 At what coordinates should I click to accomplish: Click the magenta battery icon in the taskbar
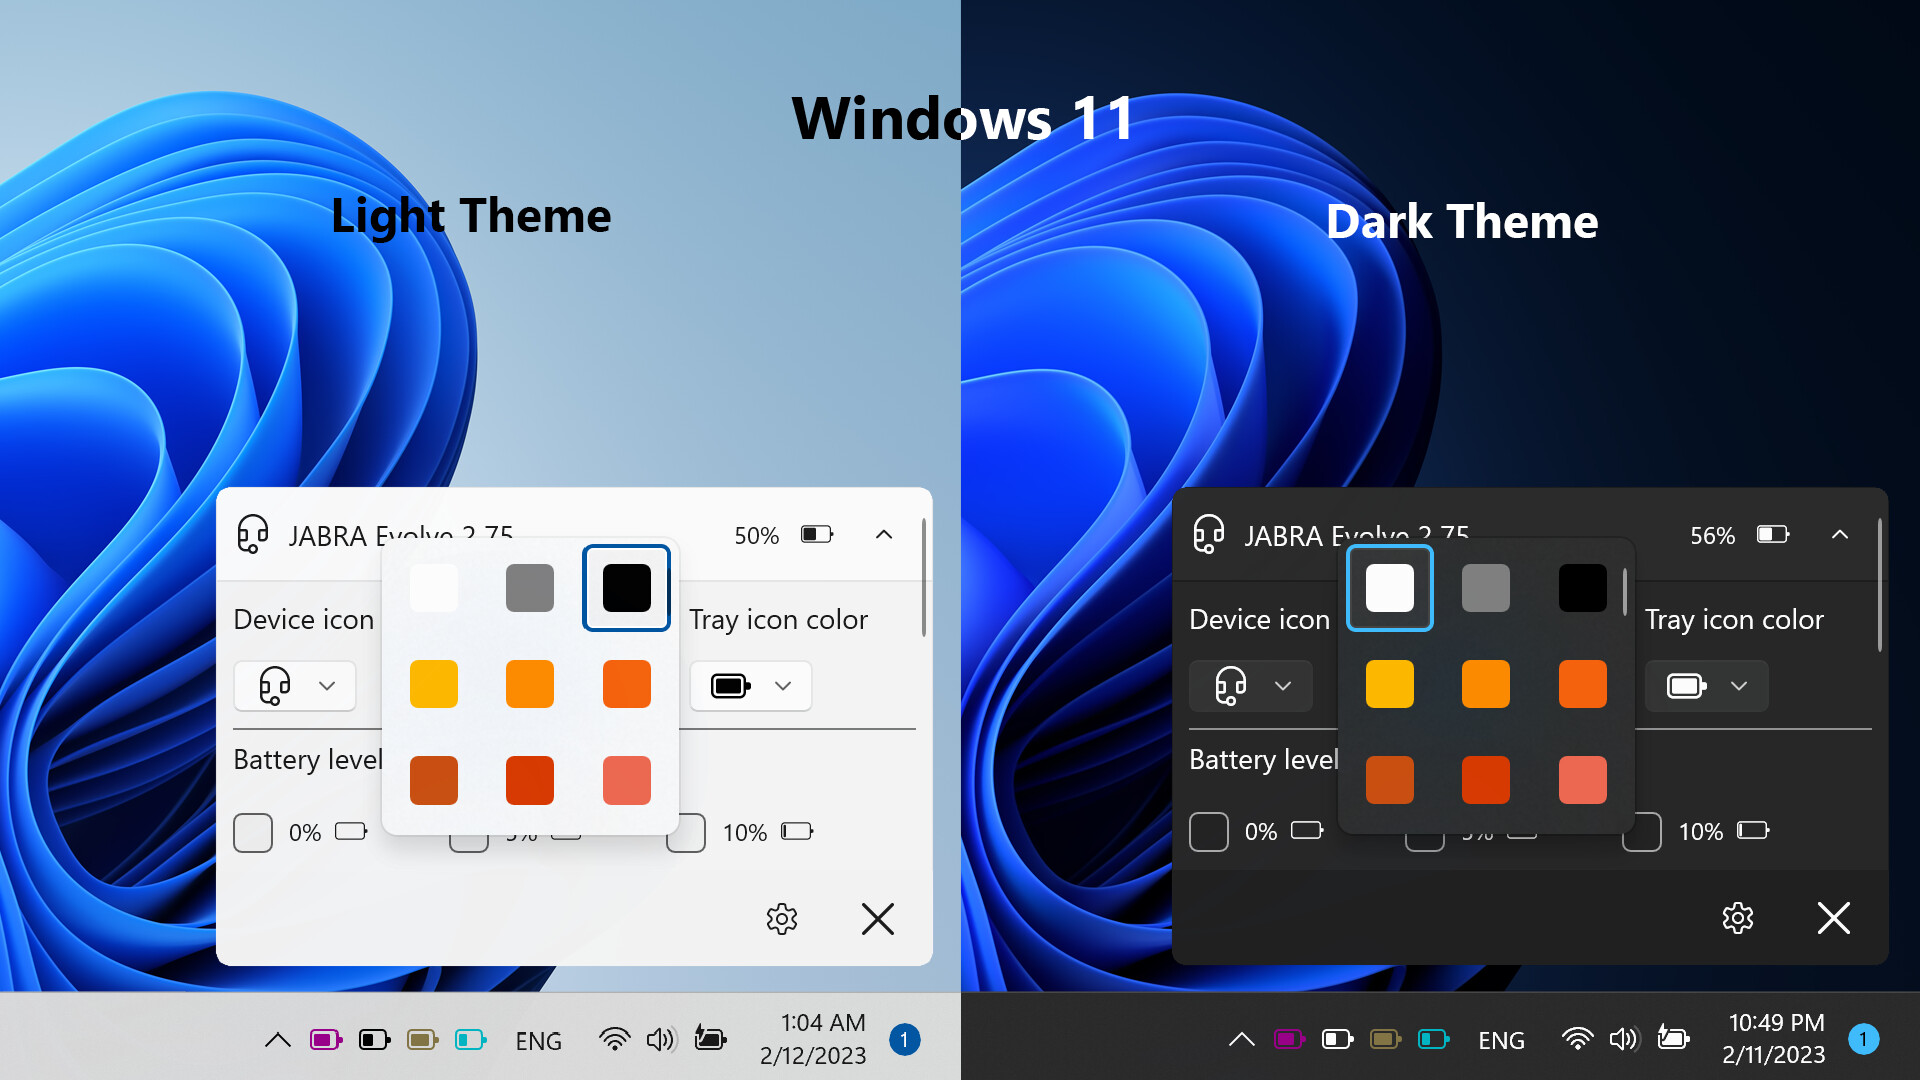click(x=325, y=1039)
